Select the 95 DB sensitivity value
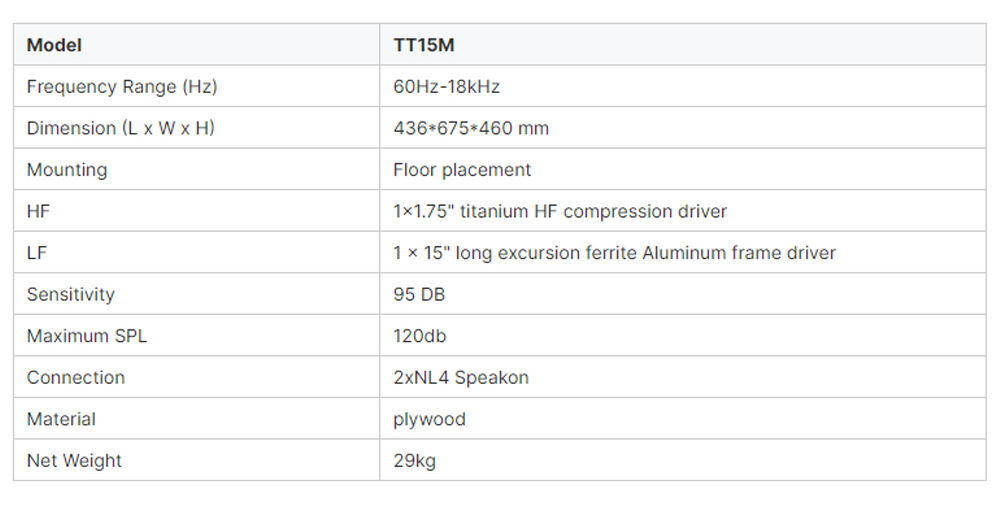Image resolution: width=1000 pixels, height=506 pixels. tap(419, 294)
